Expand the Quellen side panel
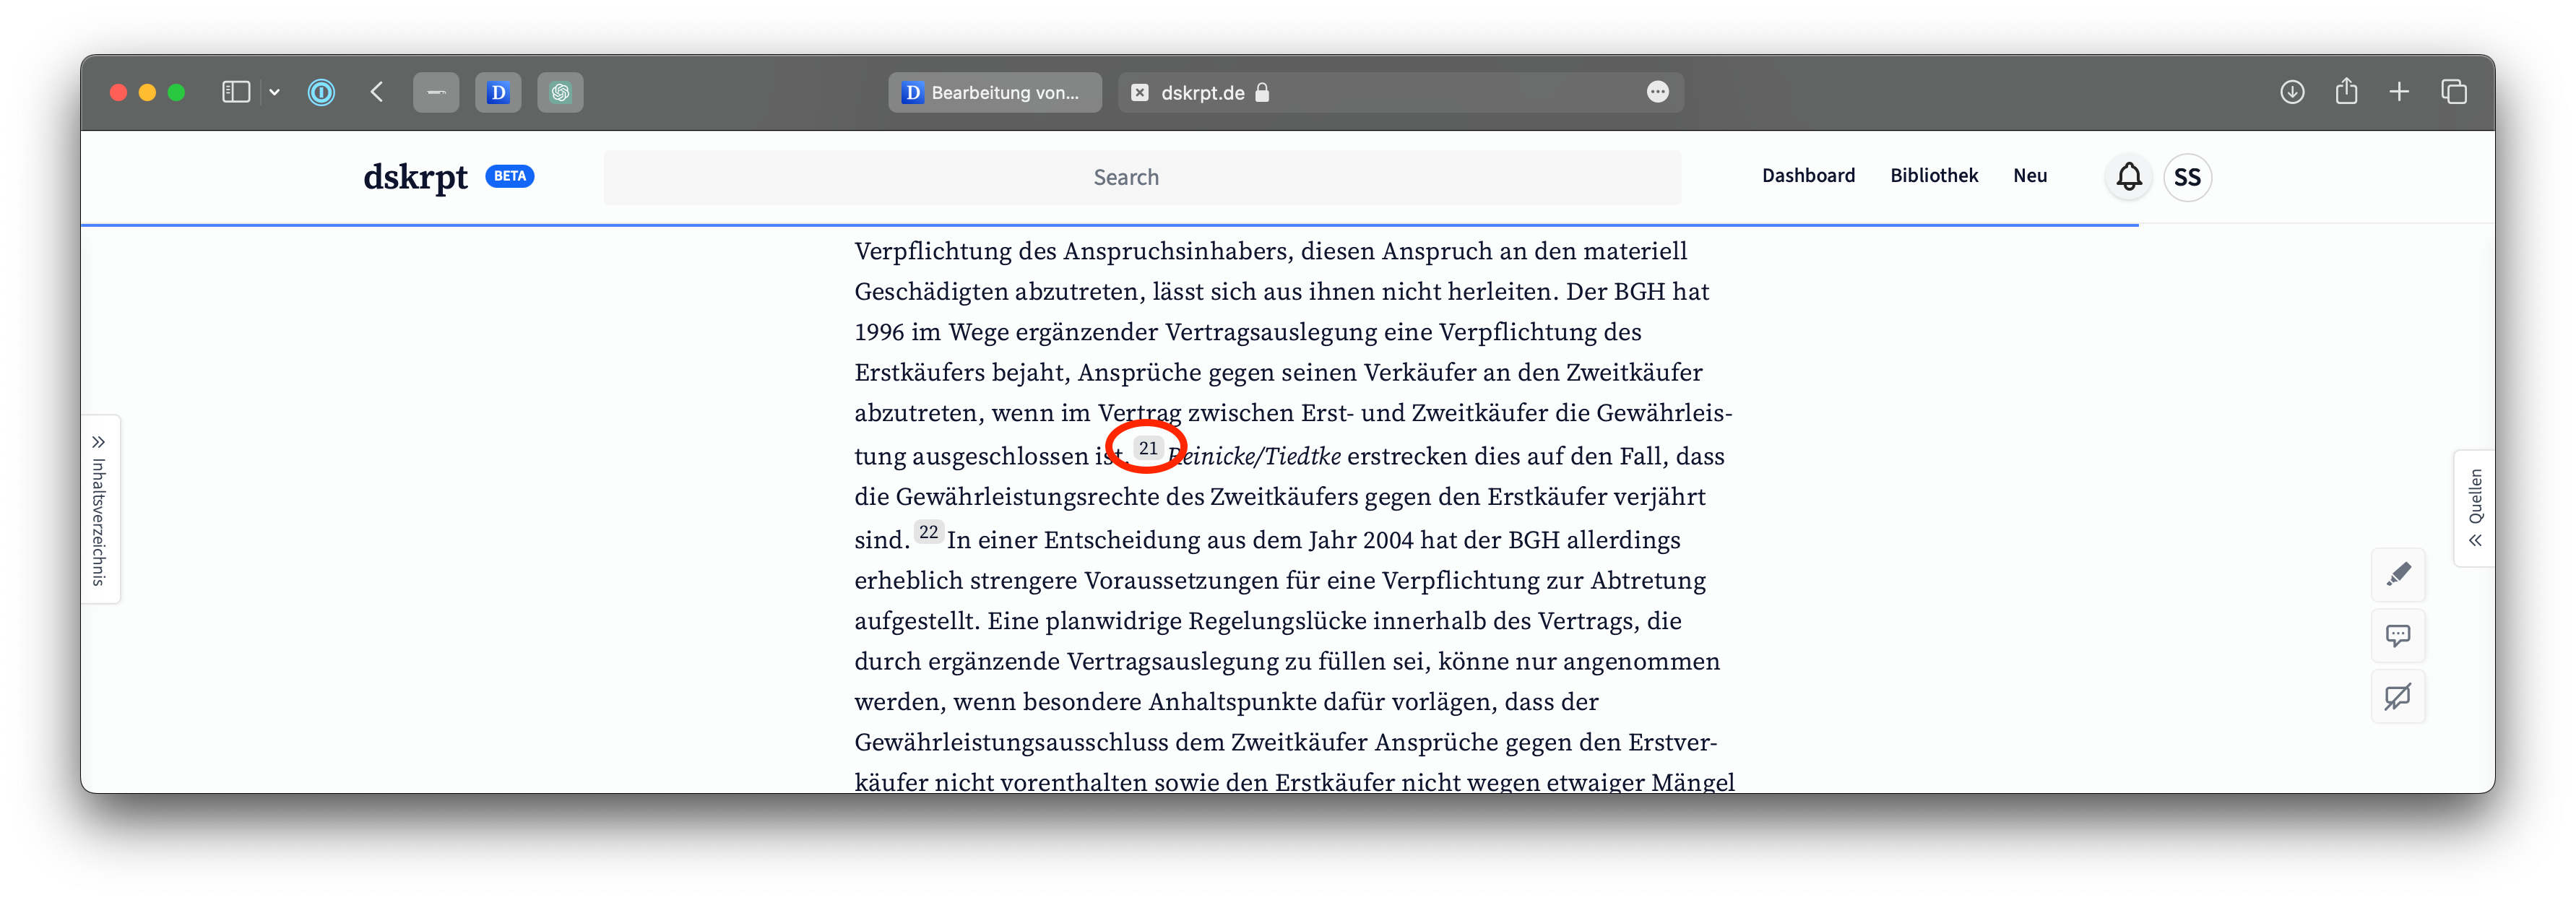 [2475, 509]
